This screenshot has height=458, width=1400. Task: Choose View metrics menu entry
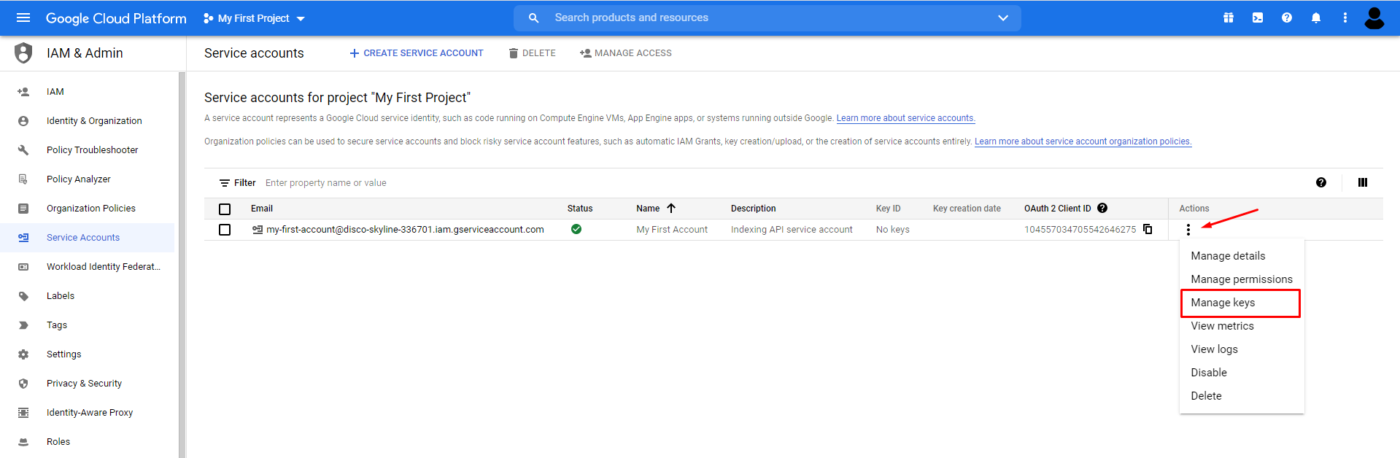pos(1242,326)
